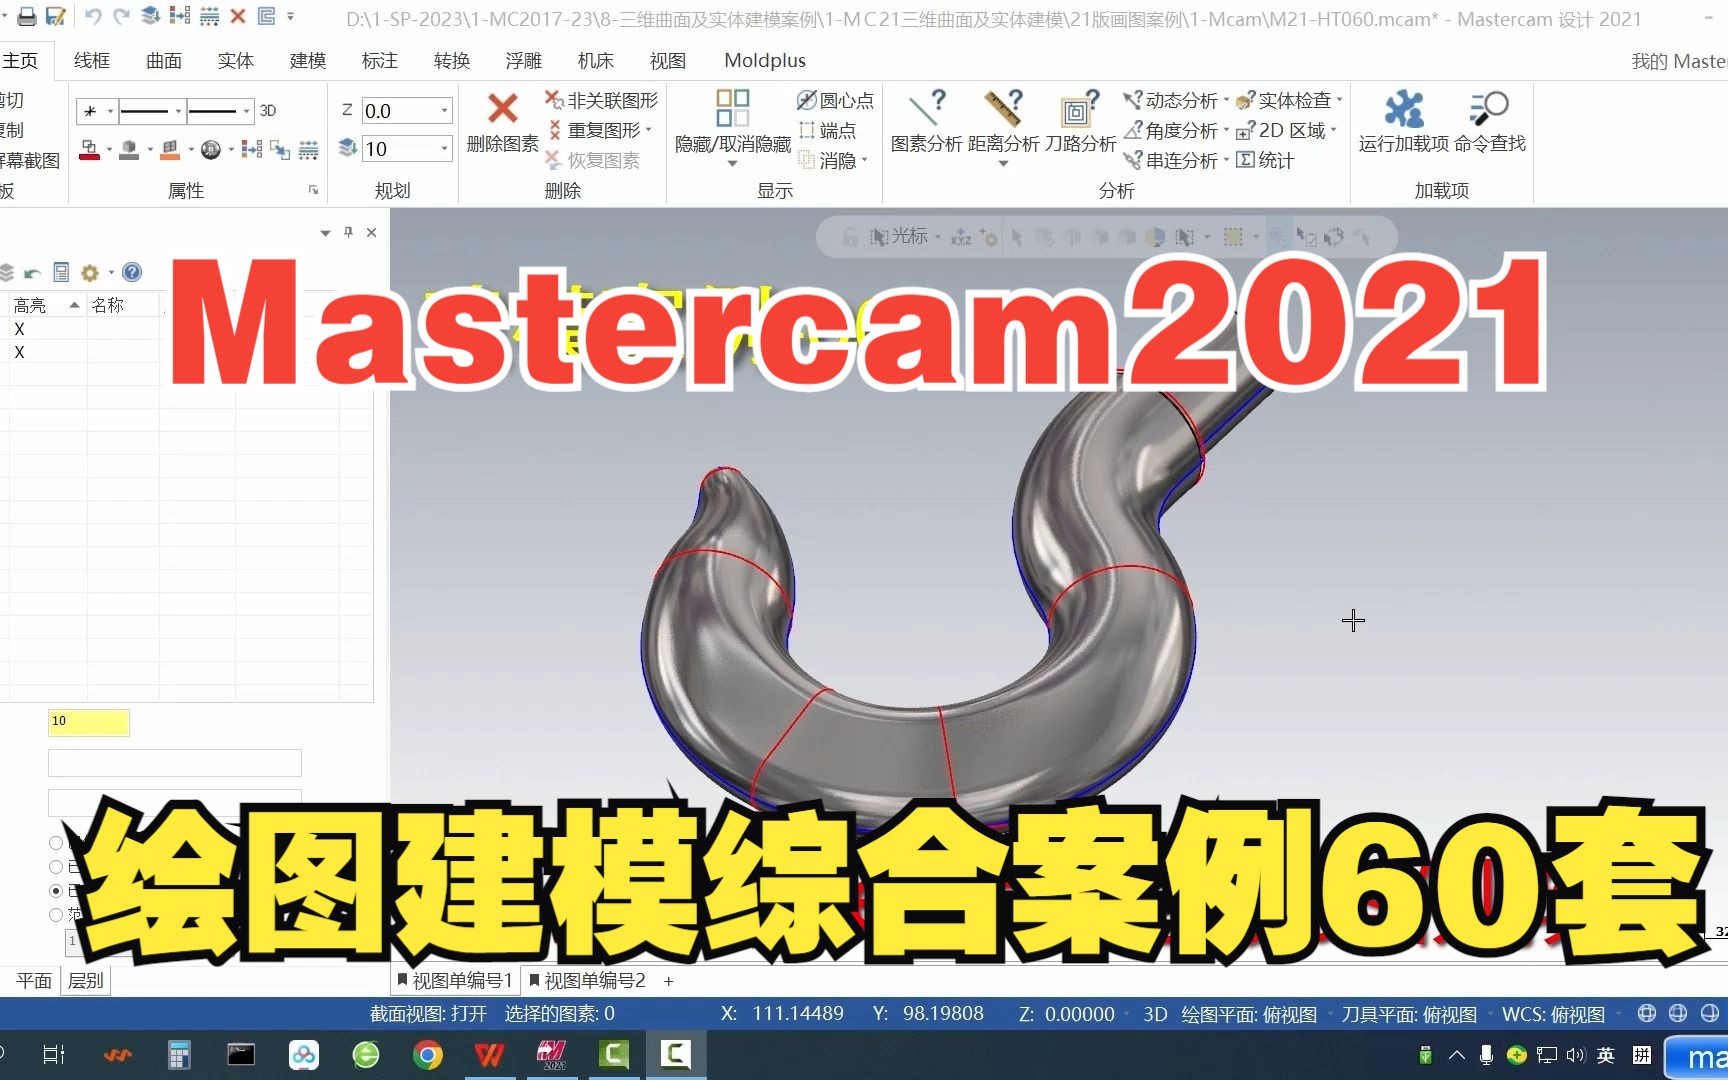Click the large red 删除图素 delete icon

coord(502,108)
